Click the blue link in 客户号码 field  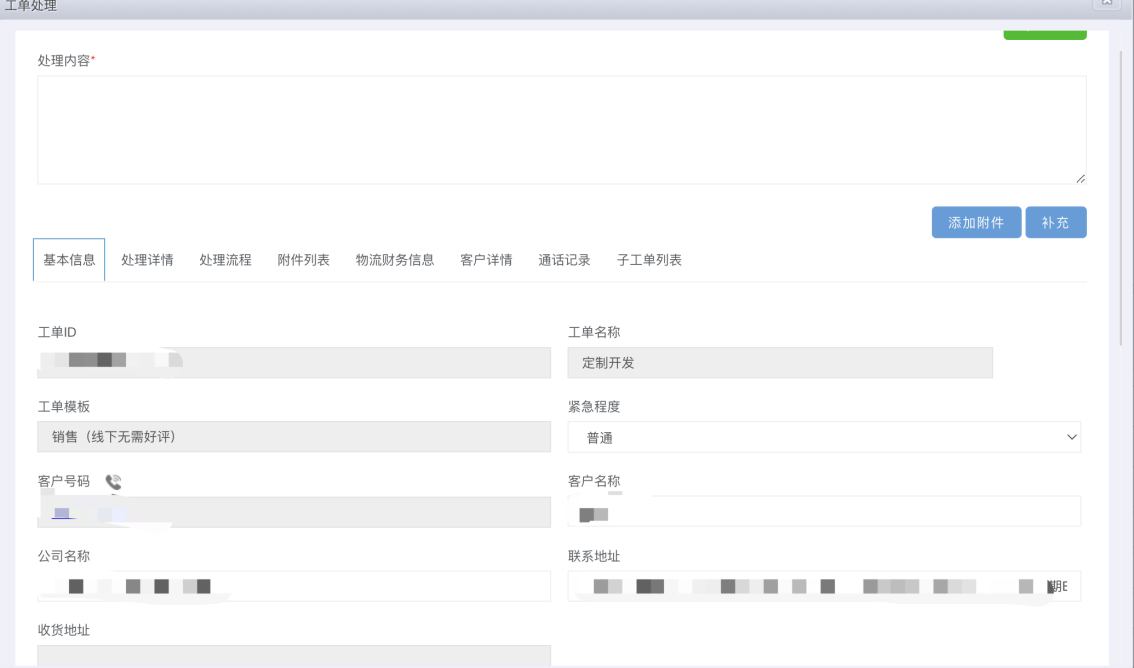[62, 513]
